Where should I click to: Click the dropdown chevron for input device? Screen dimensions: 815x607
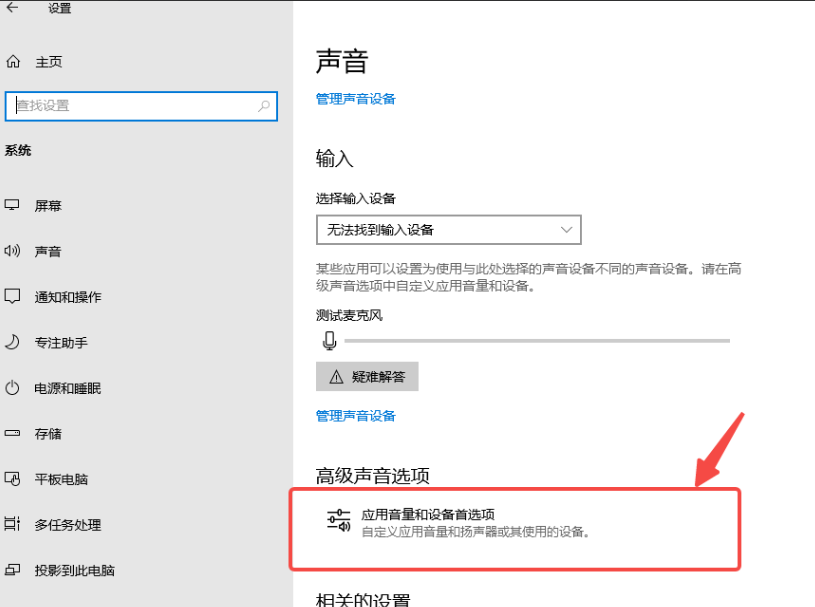tap(567, 230)
